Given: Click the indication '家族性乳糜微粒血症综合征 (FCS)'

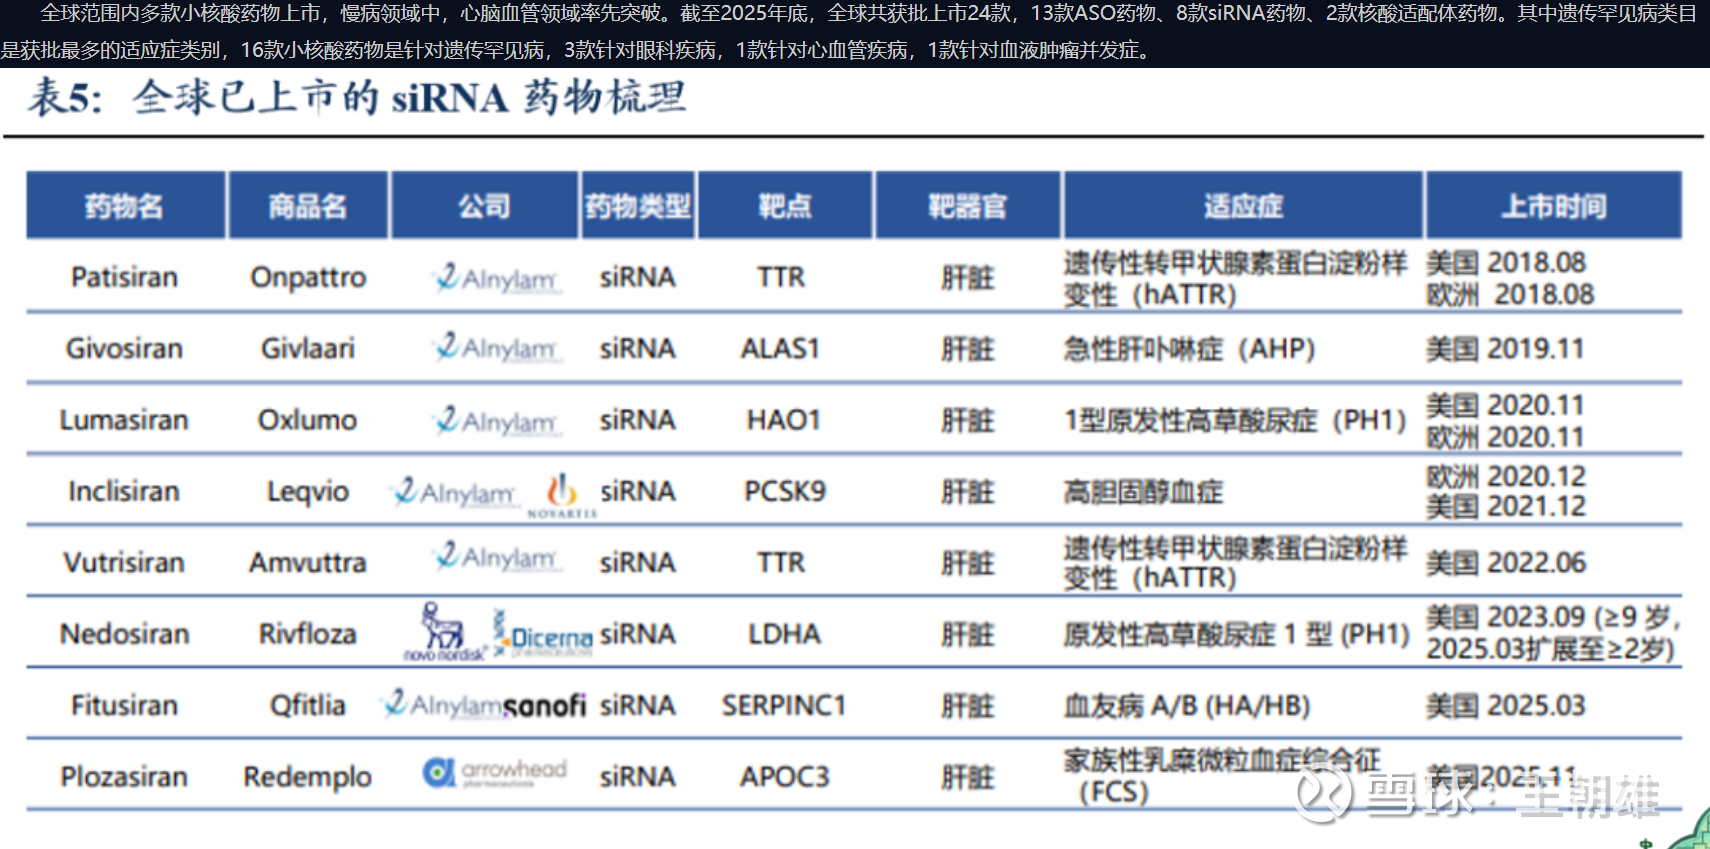Looking at the screenshot, I should coord(1223,776).
